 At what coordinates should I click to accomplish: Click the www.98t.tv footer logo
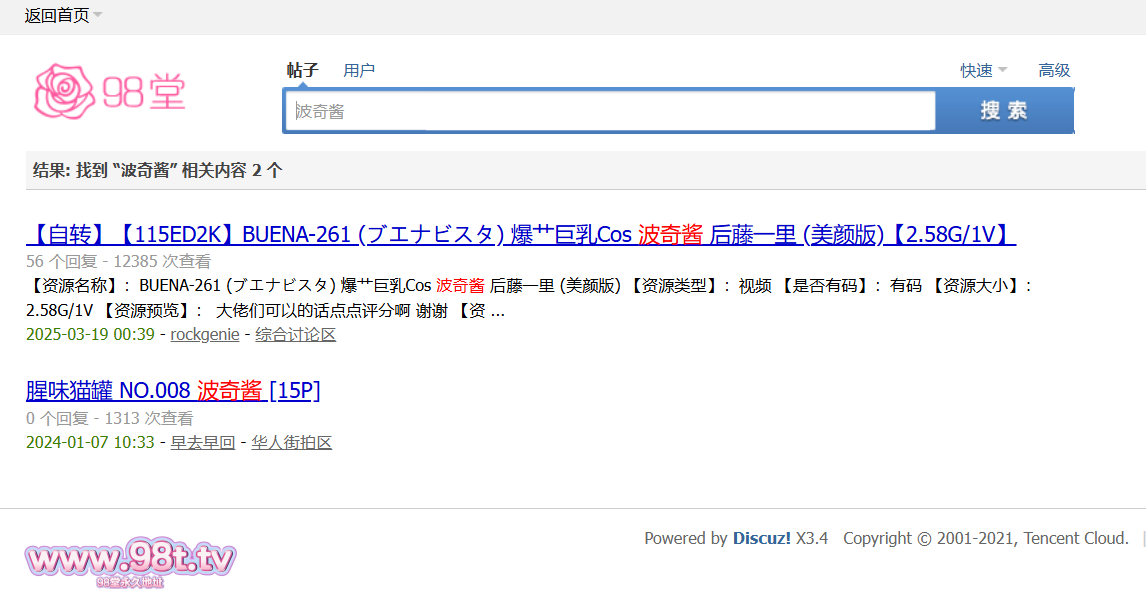pos(130,560)
